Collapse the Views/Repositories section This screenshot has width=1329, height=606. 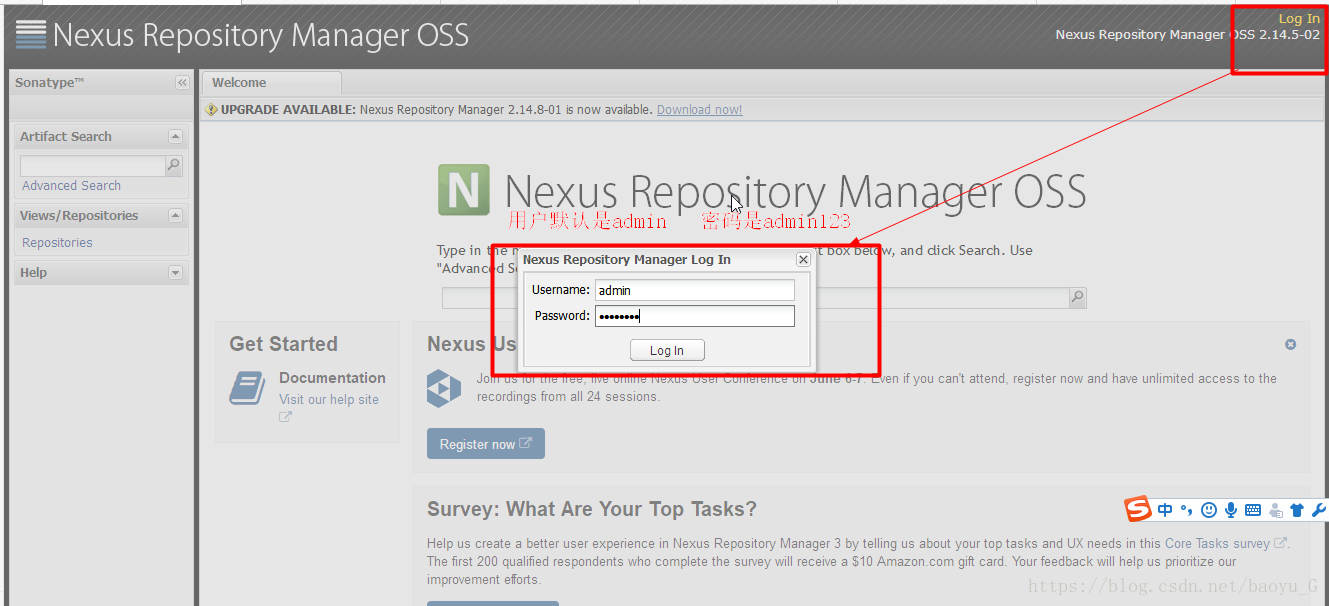175,215
